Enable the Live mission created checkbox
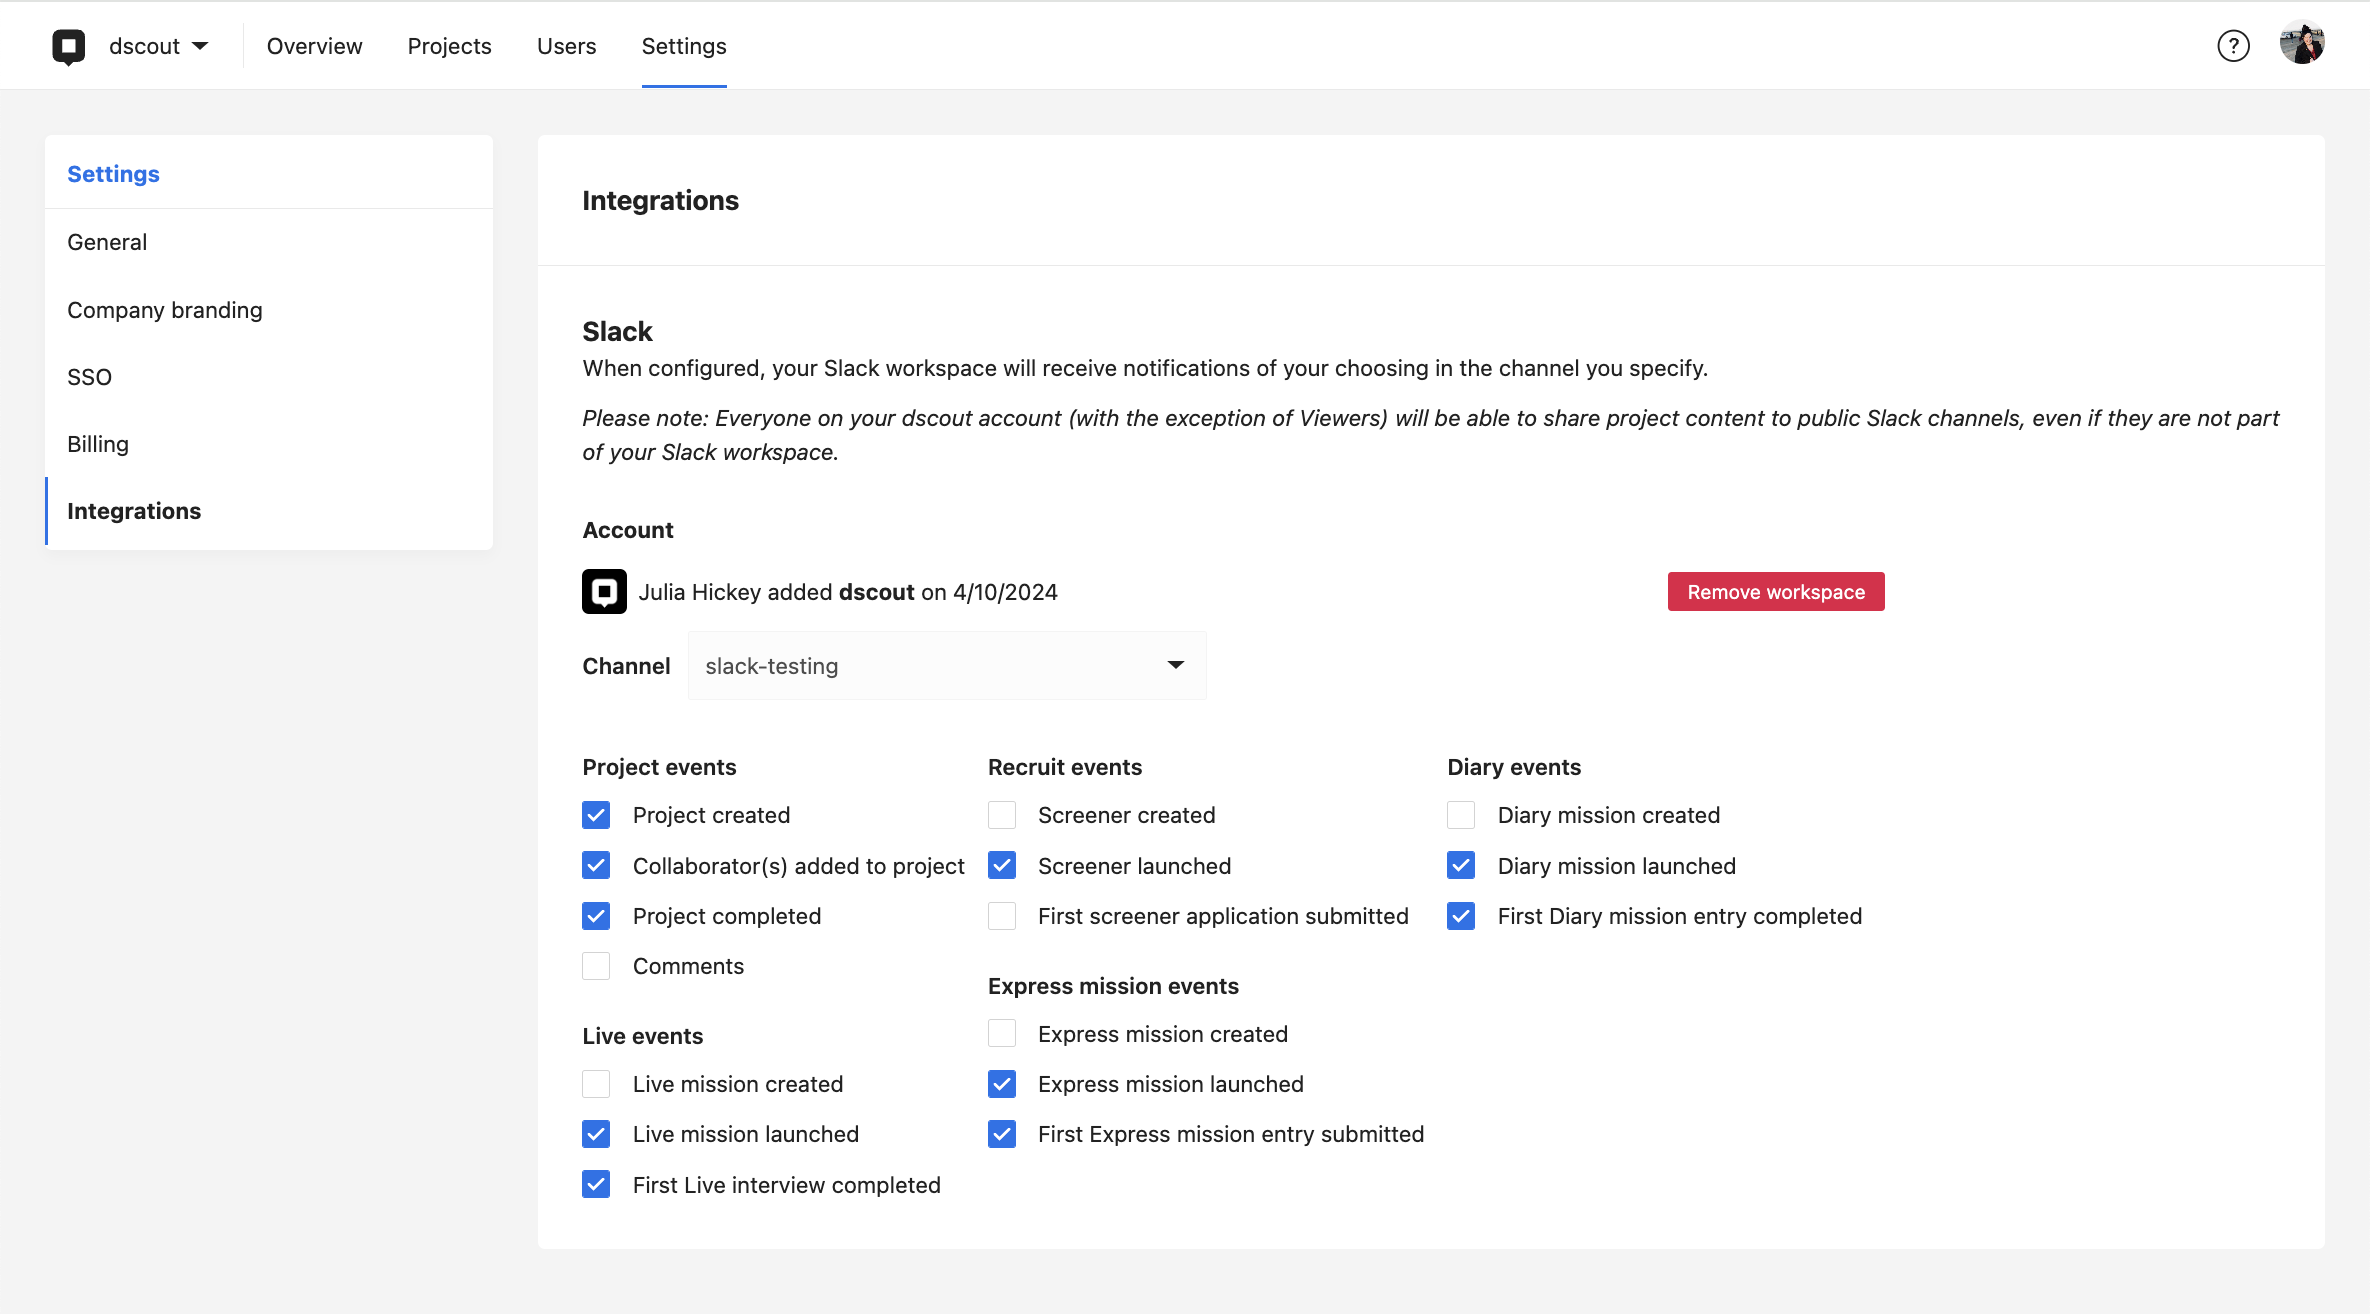Screen dimensions: 2370x1314 596,1084
